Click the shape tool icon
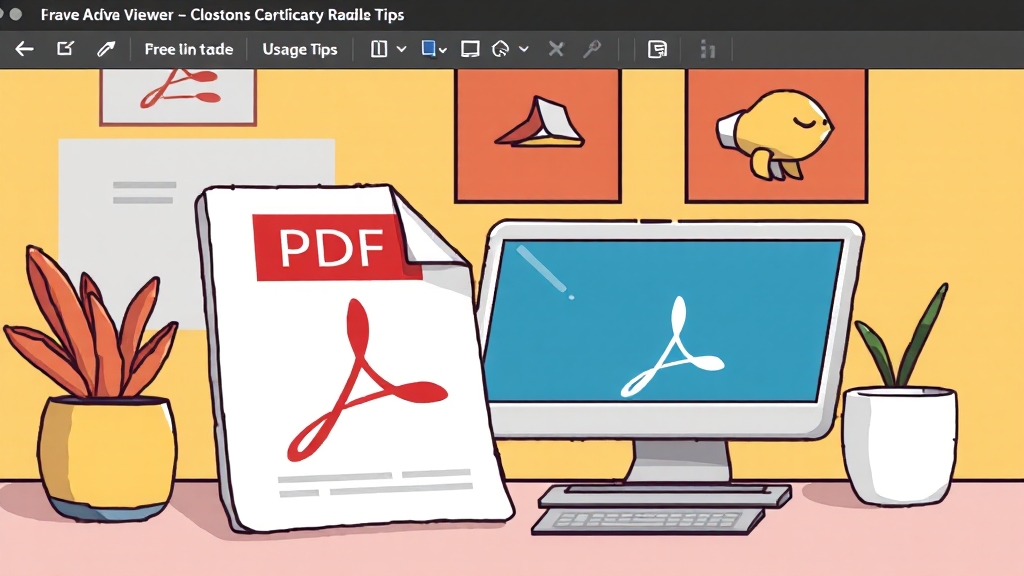This screenshot has height=576, width=1024. click(x=502, y=49)
